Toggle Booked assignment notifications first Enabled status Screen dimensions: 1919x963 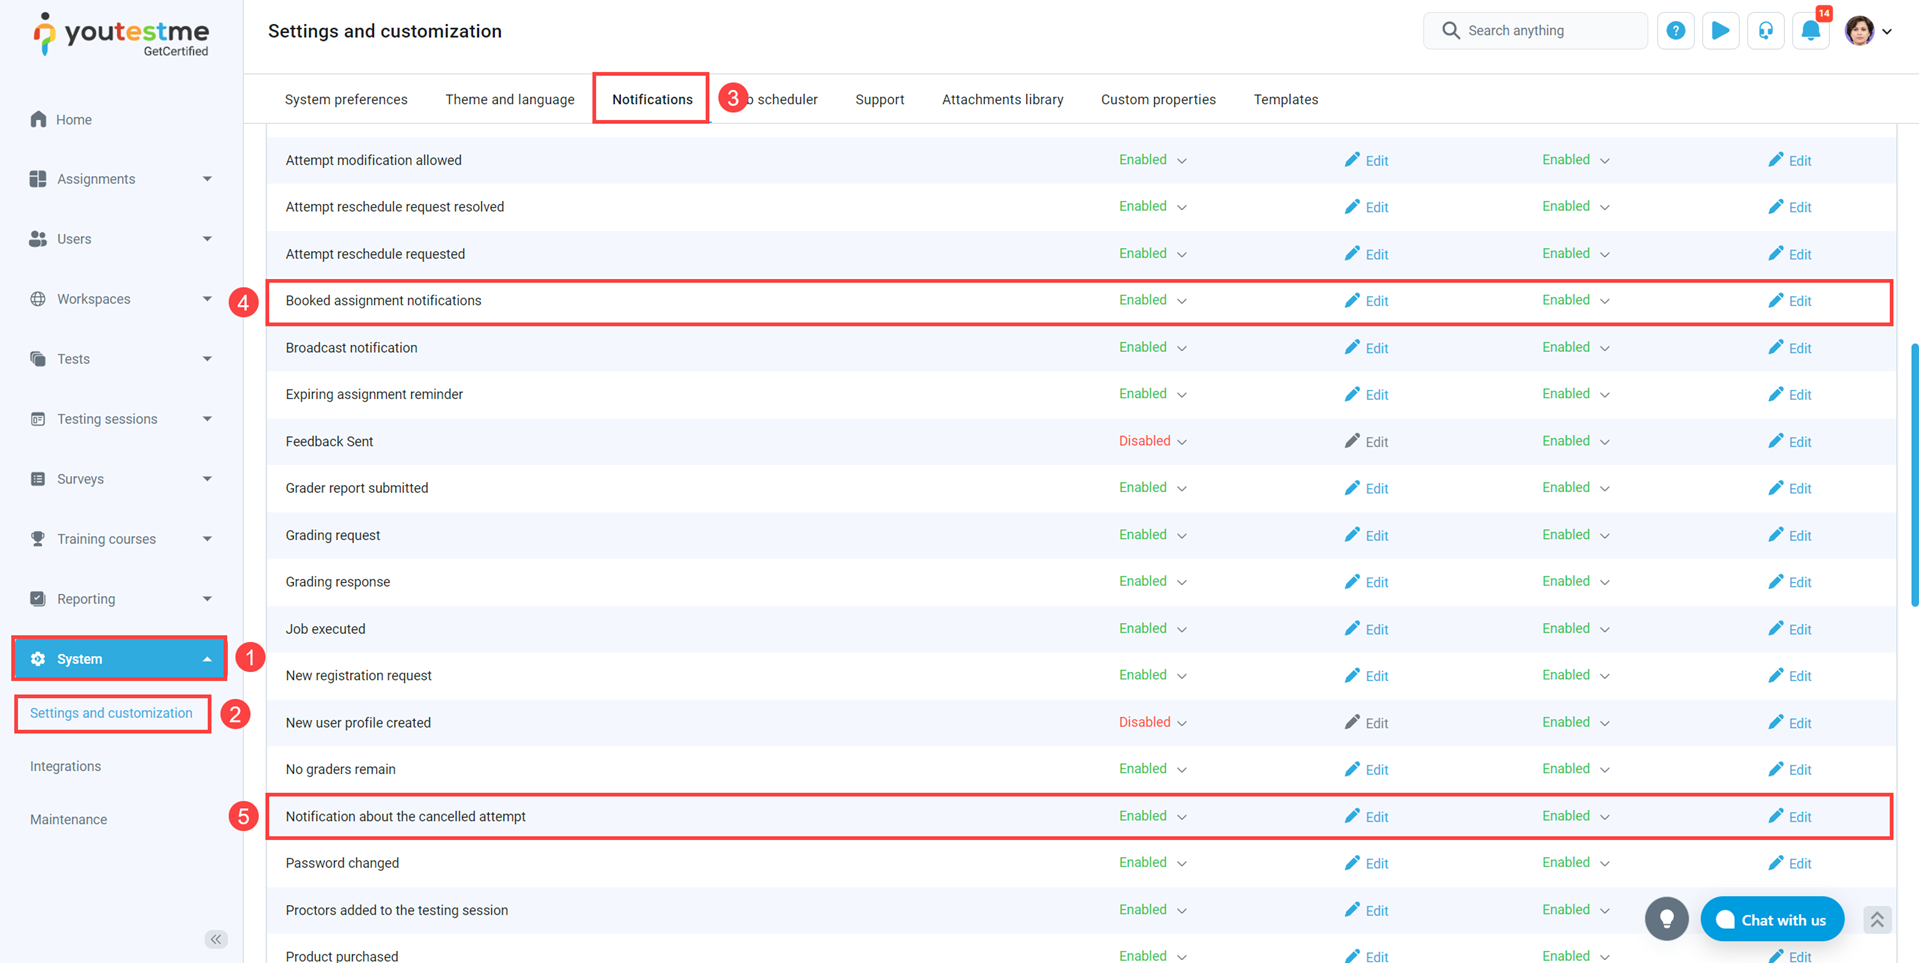[1152, 300]
